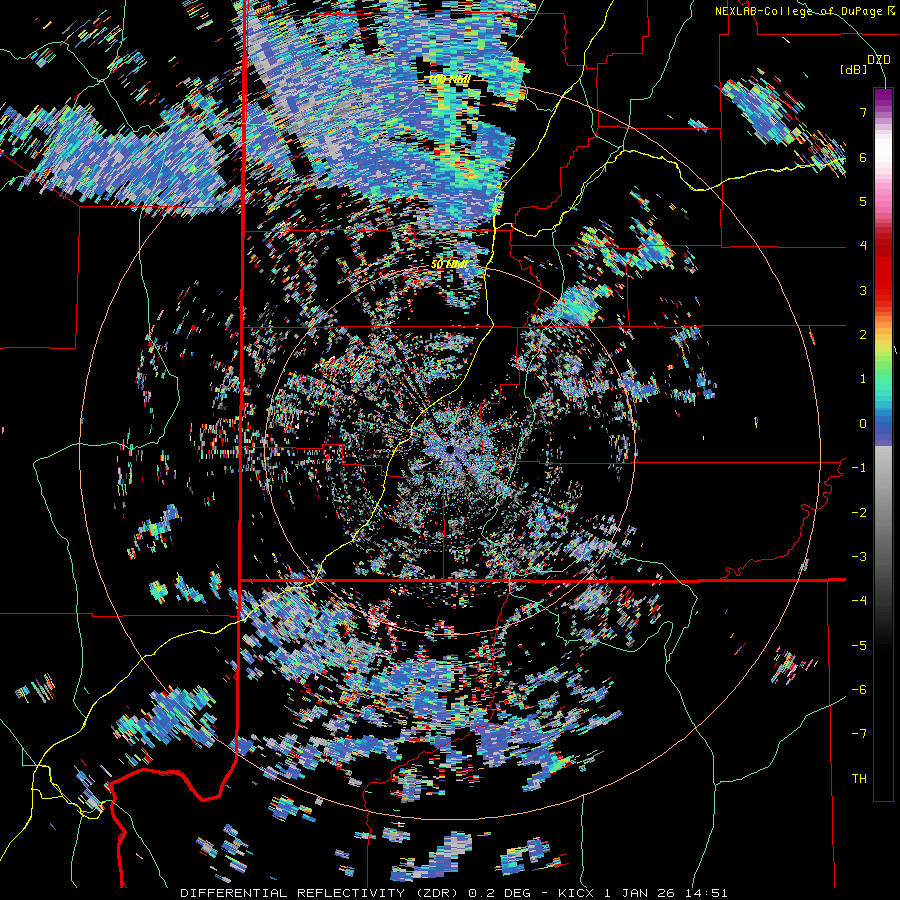900x900 pixels.
Task: Click the -5 scale label
Action: [x=859, y=645]
